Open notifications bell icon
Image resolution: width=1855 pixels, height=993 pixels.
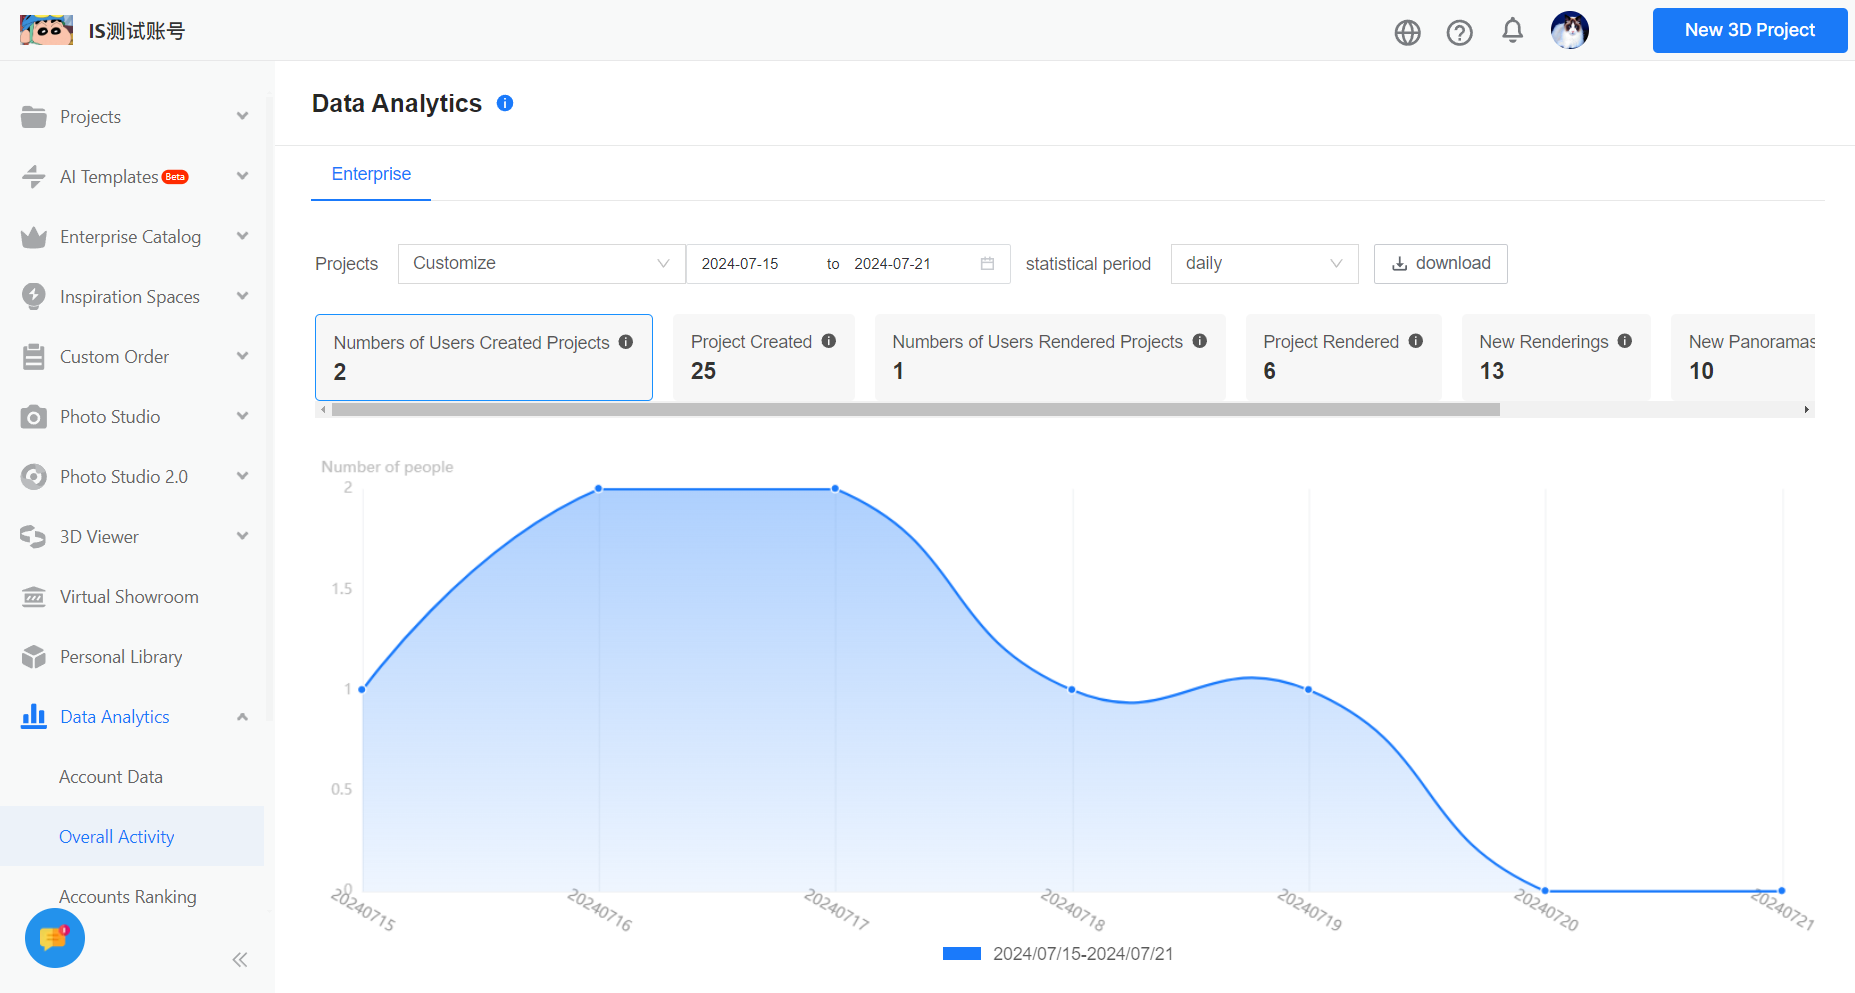click(x=1512, y=31)
